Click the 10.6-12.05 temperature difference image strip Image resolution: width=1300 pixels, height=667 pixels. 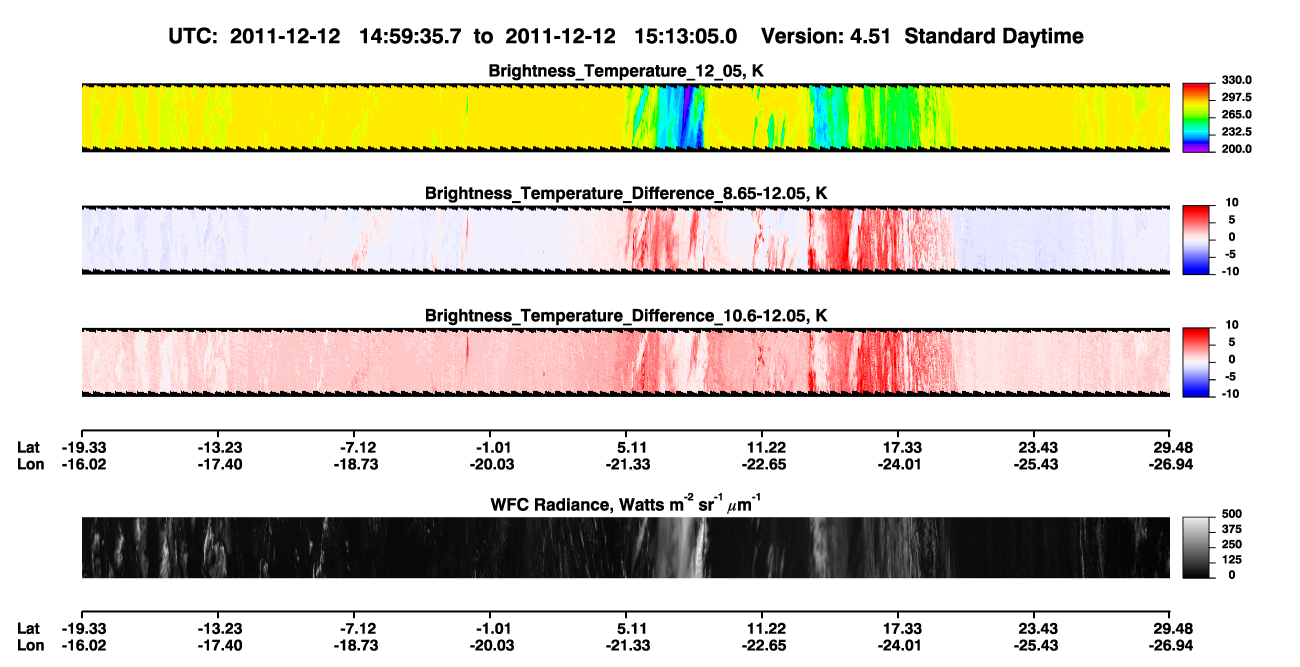(x=625, y=361)
